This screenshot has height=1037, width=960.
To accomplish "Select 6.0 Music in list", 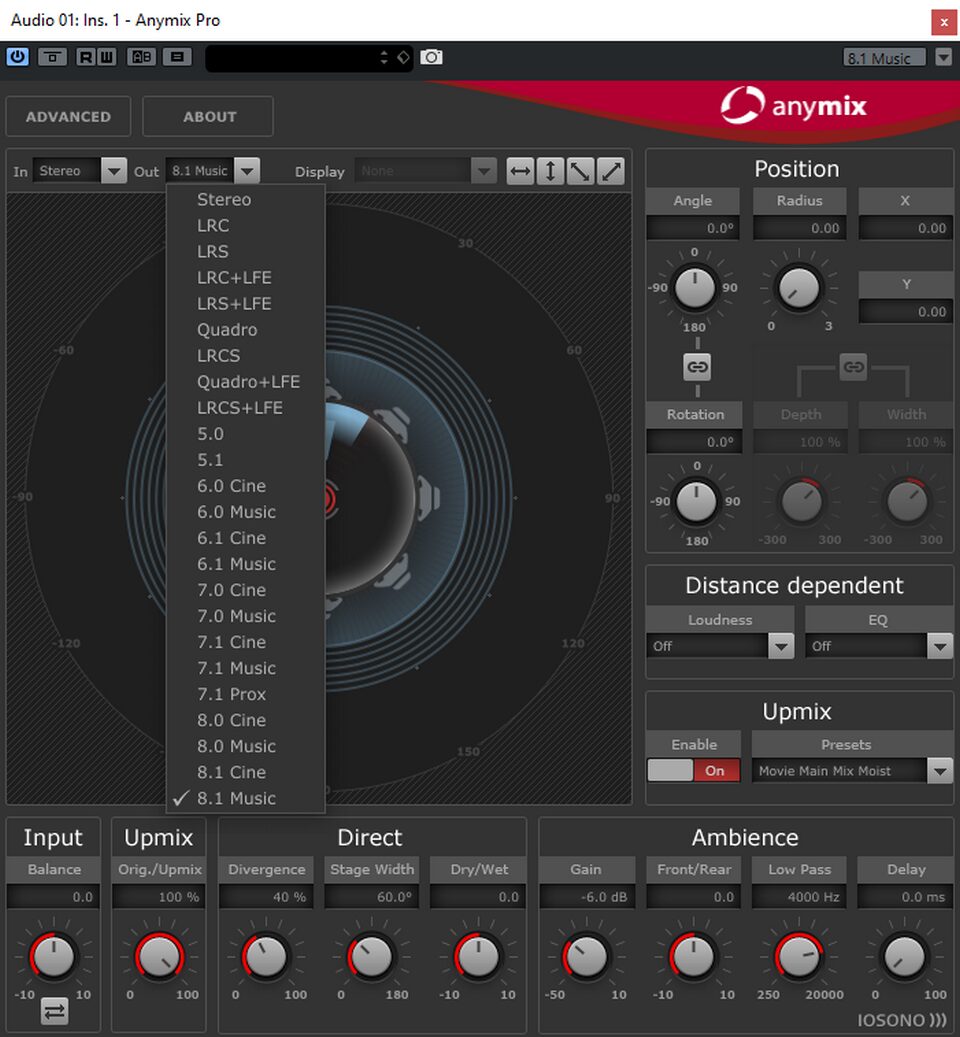I will pos(246,512).
